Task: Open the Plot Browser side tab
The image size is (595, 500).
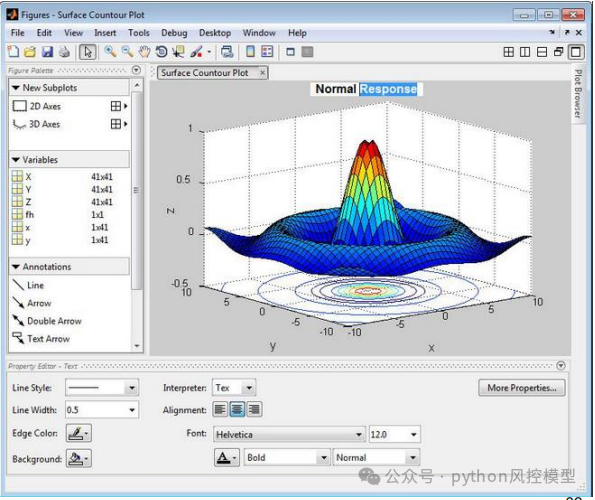Action: coord(578,94)
